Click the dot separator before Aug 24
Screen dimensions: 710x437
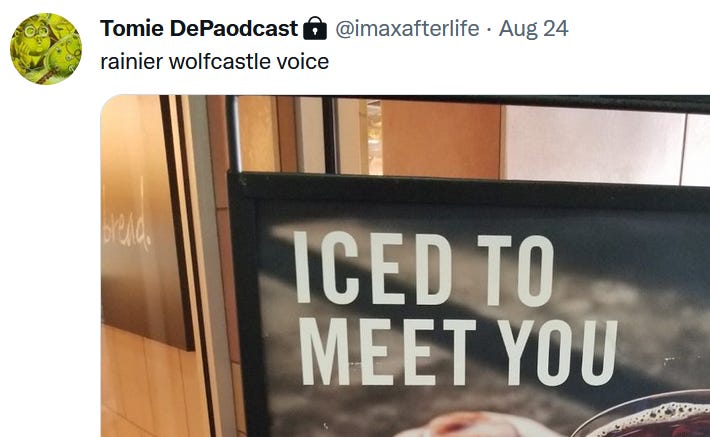489,29
